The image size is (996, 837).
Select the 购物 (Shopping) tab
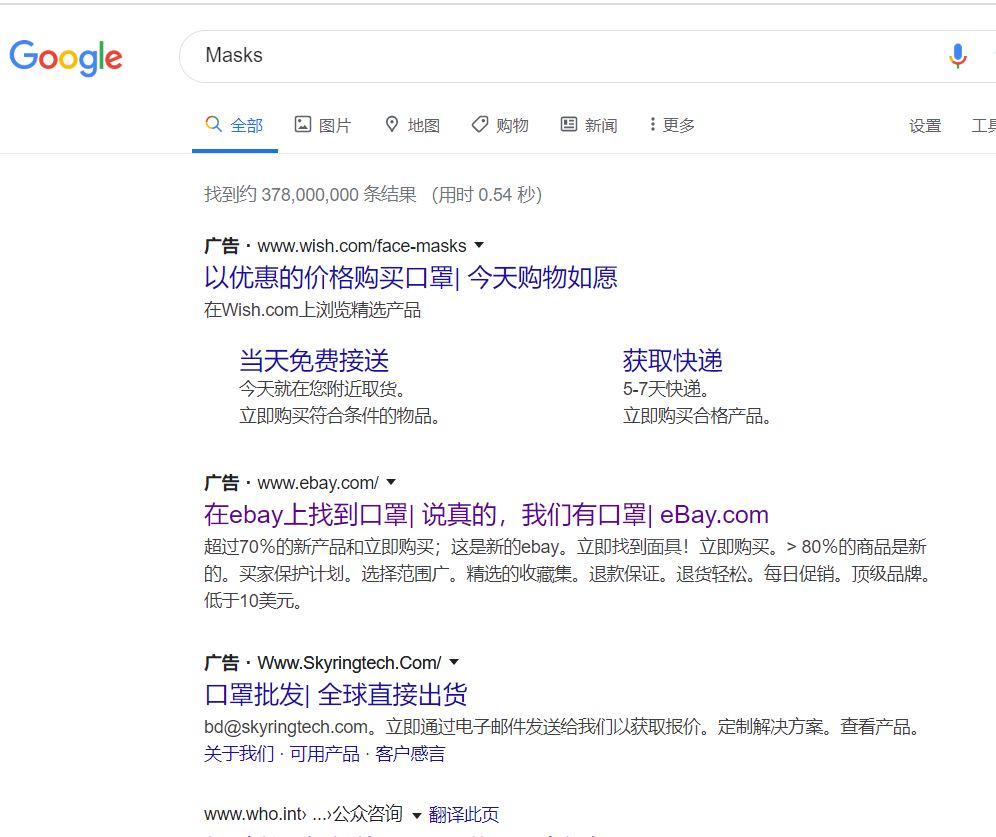click(500, 125)
